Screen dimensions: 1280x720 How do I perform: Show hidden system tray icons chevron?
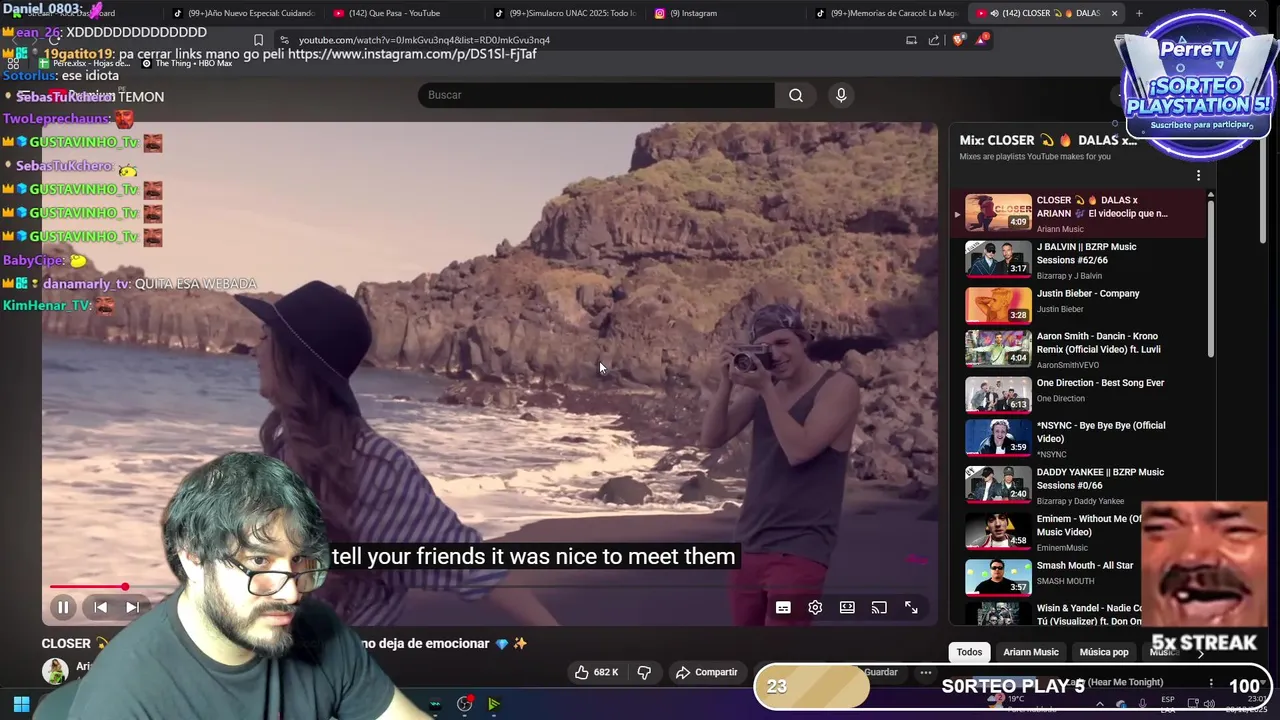point(1099,704)
